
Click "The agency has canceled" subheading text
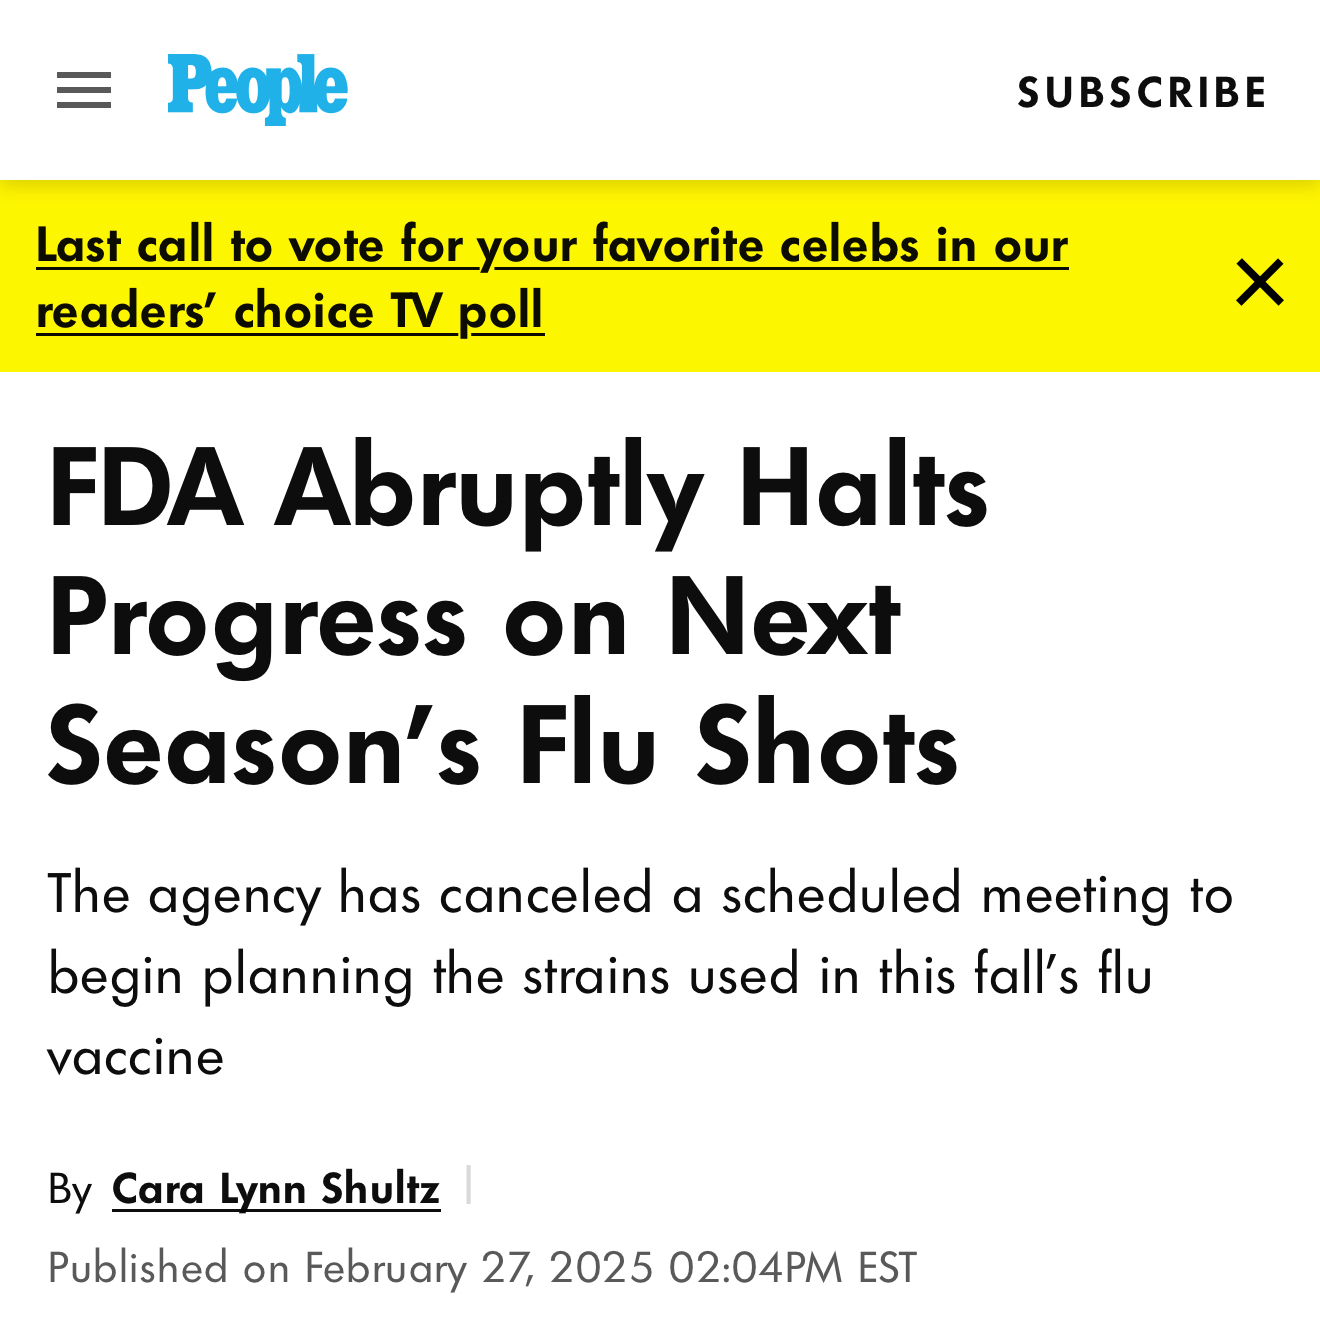[x=350, y=893]
